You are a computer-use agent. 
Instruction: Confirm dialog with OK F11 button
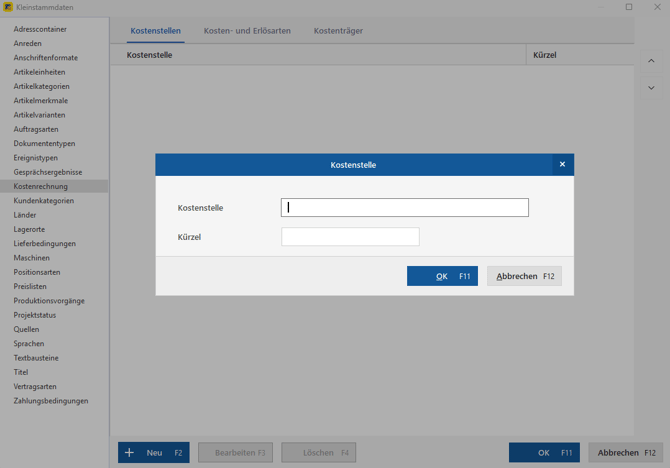click(442, 276)
